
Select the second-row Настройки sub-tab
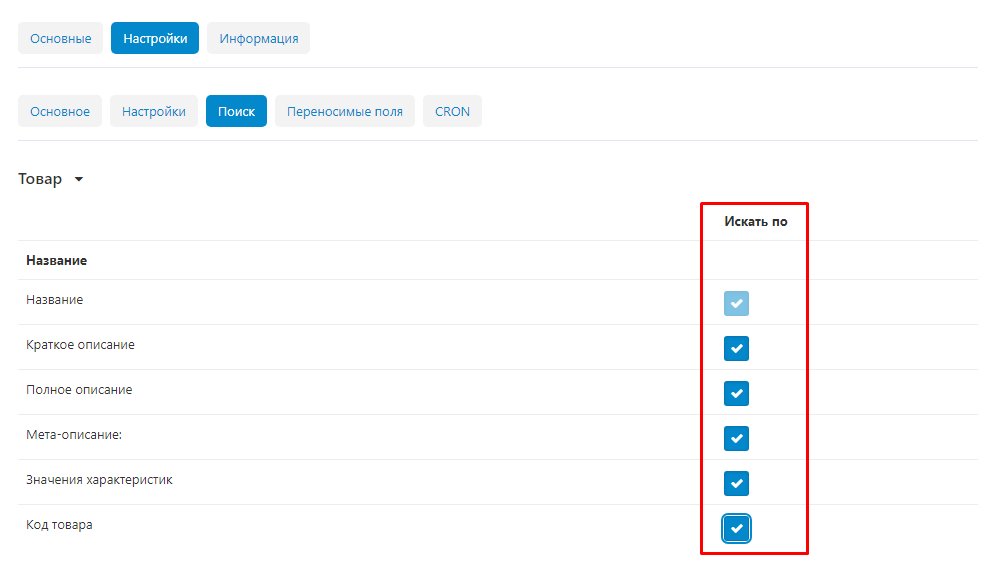[x=154, y=111]
